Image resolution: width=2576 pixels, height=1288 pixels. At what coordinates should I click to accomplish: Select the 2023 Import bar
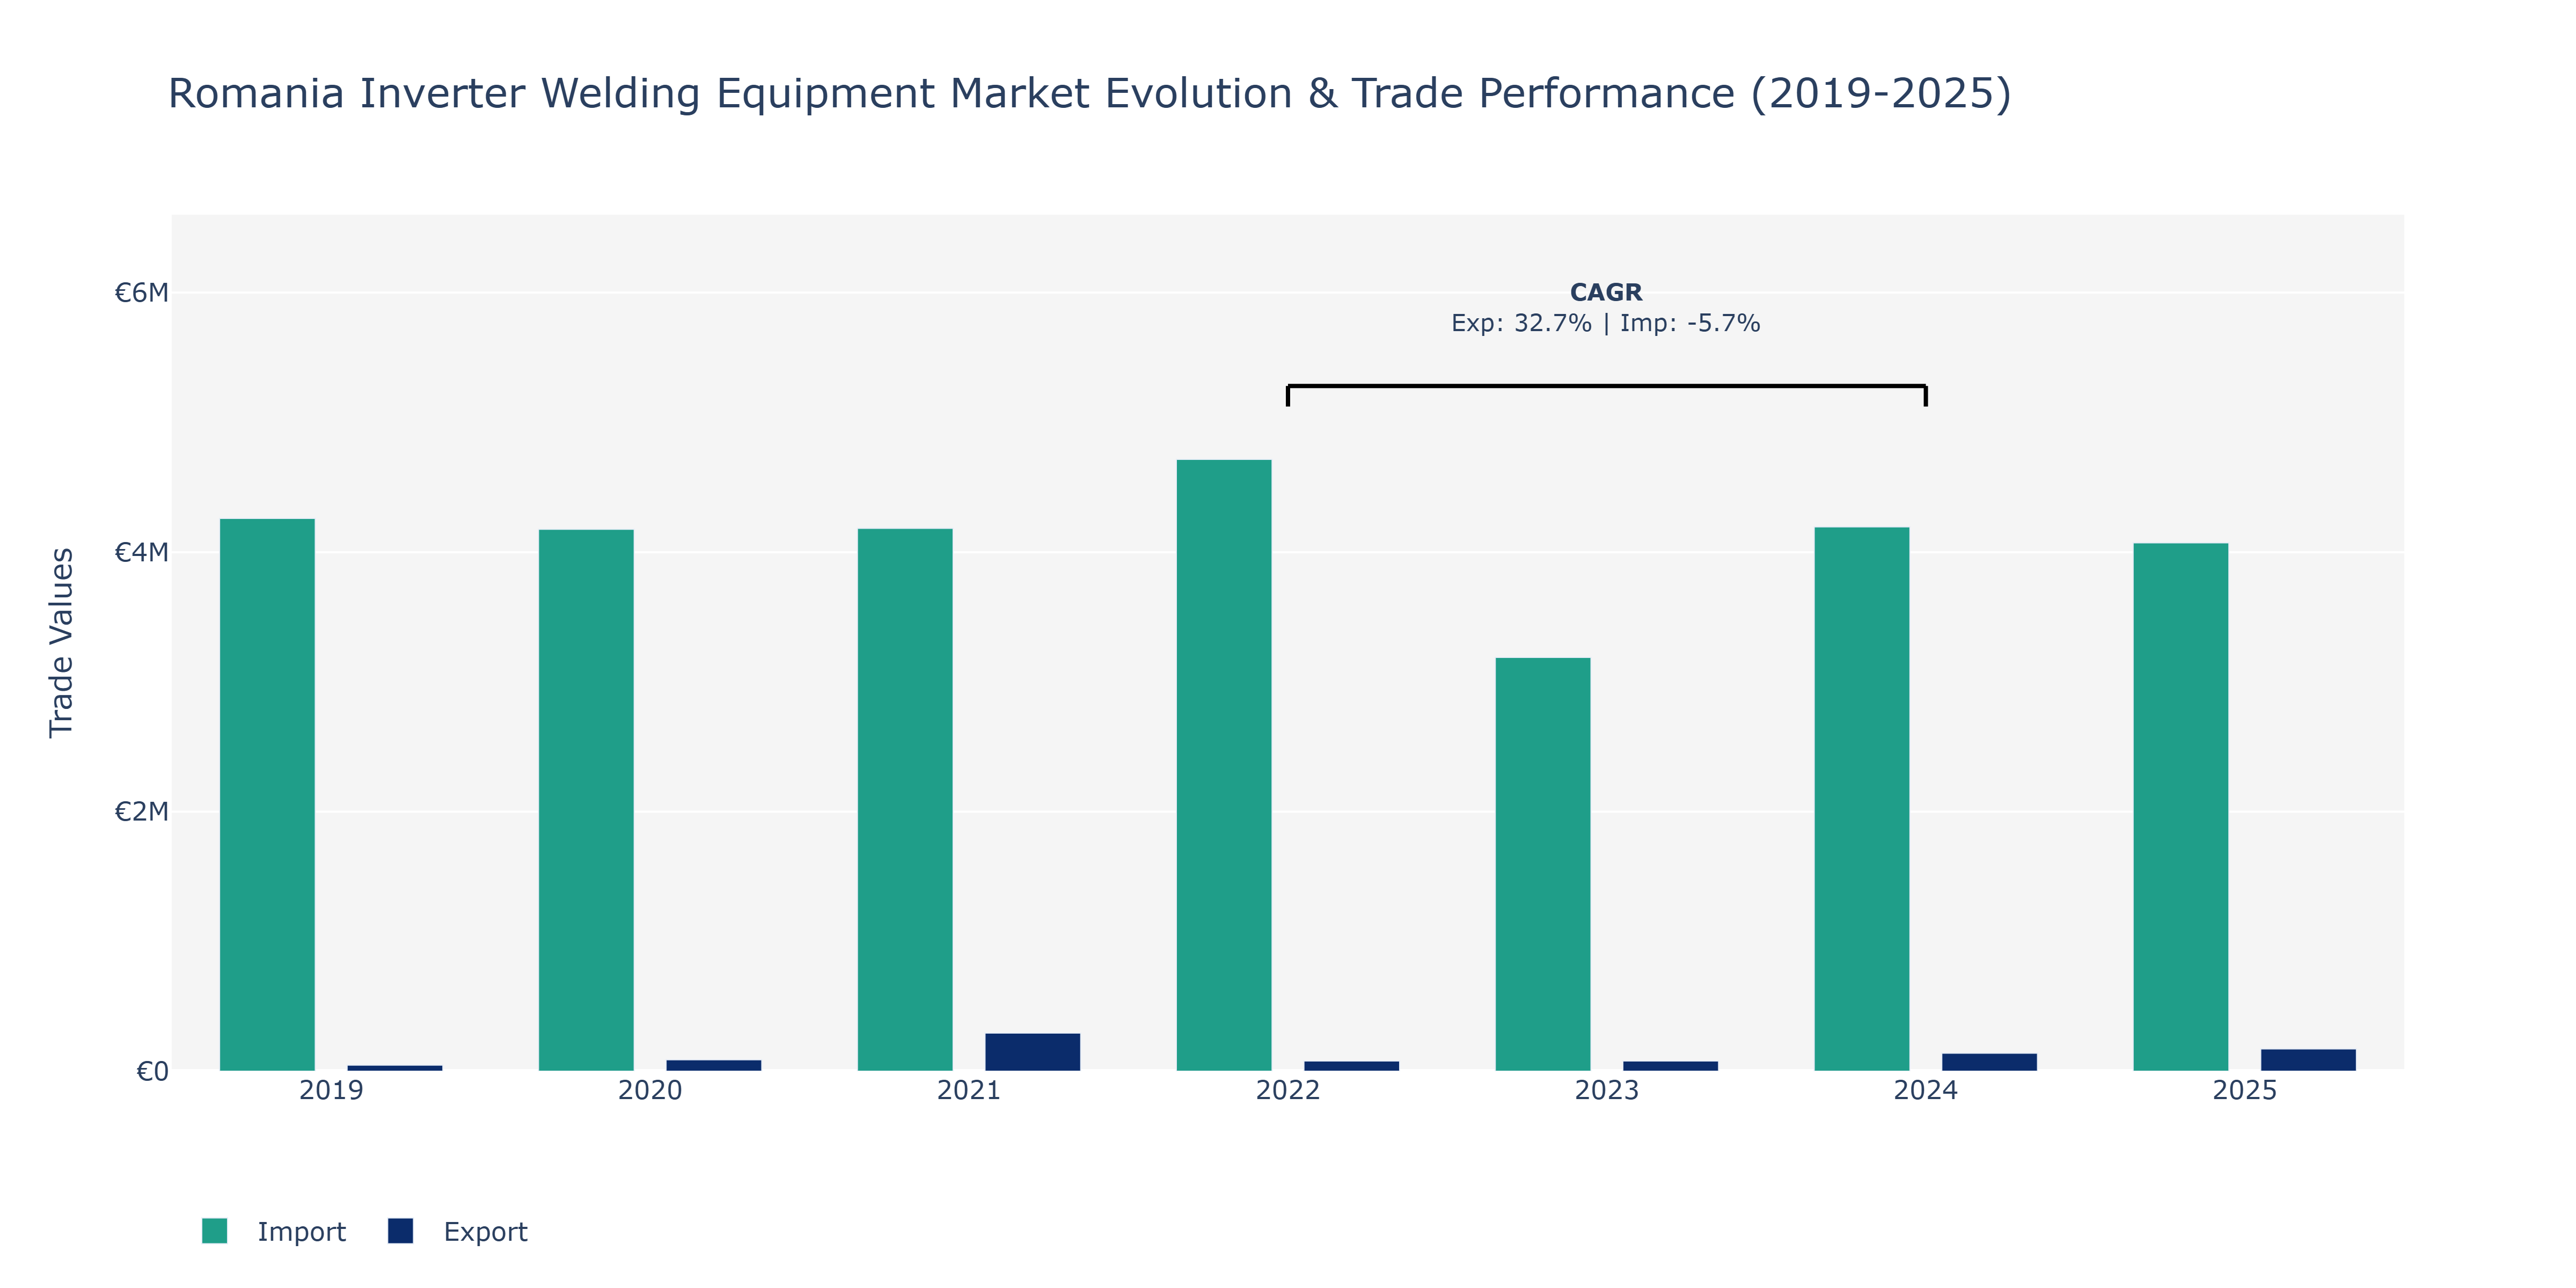click(x=1543, y=864)
